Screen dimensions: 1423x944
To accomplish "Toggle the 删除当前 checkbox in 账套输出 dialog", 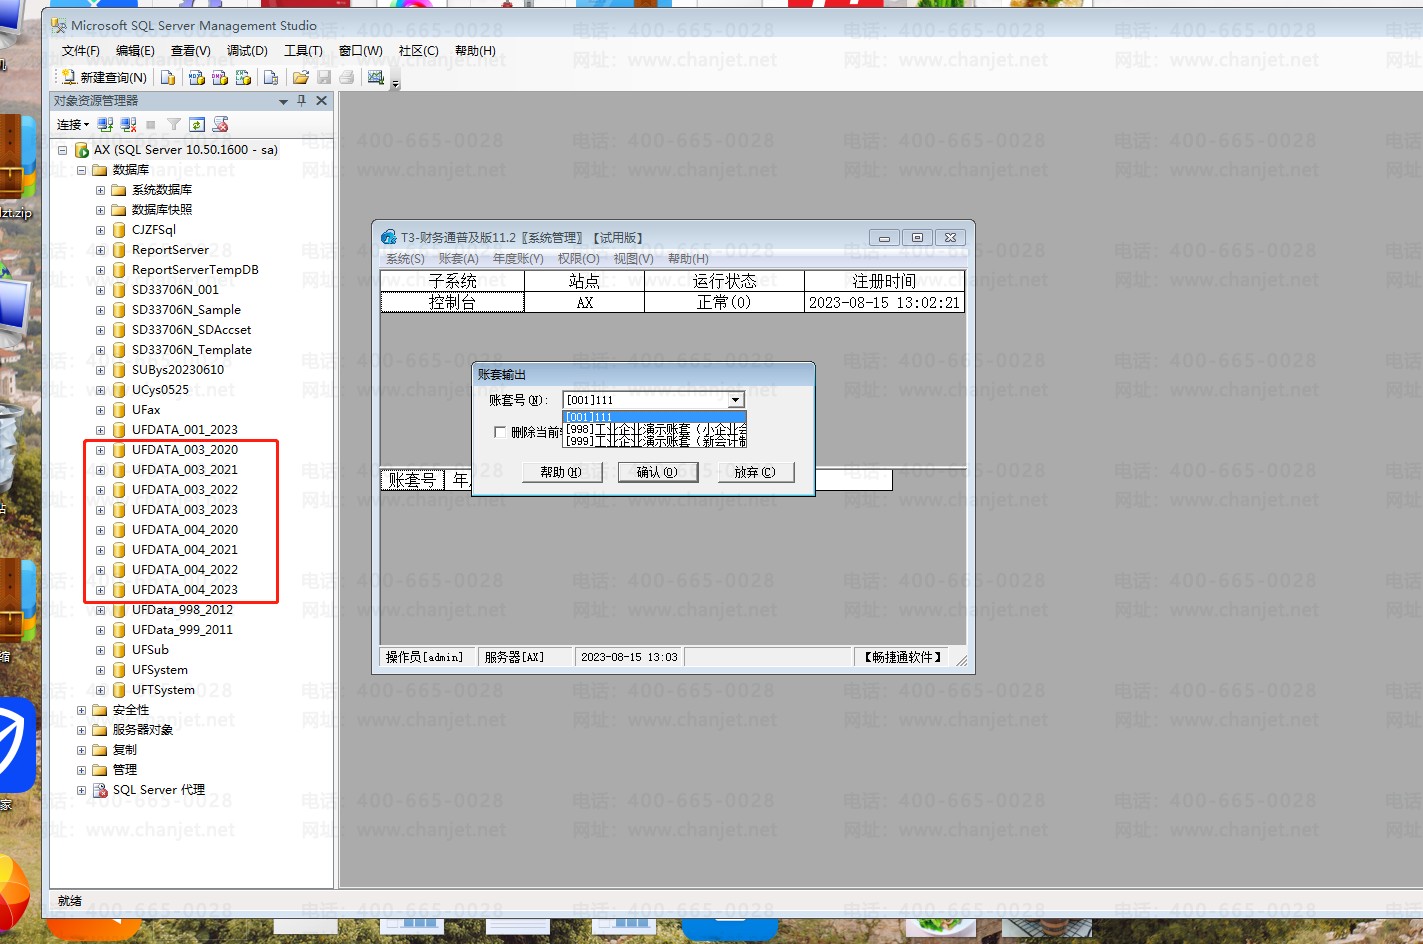I will [x=500, y=432].
